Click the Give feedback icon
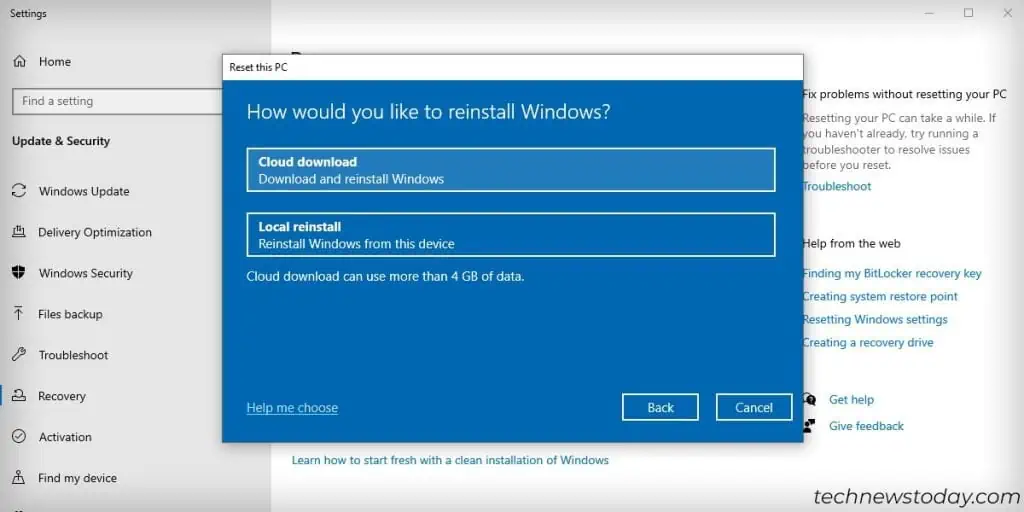This screenshot has width=1024, height=512. coord(810,426)
